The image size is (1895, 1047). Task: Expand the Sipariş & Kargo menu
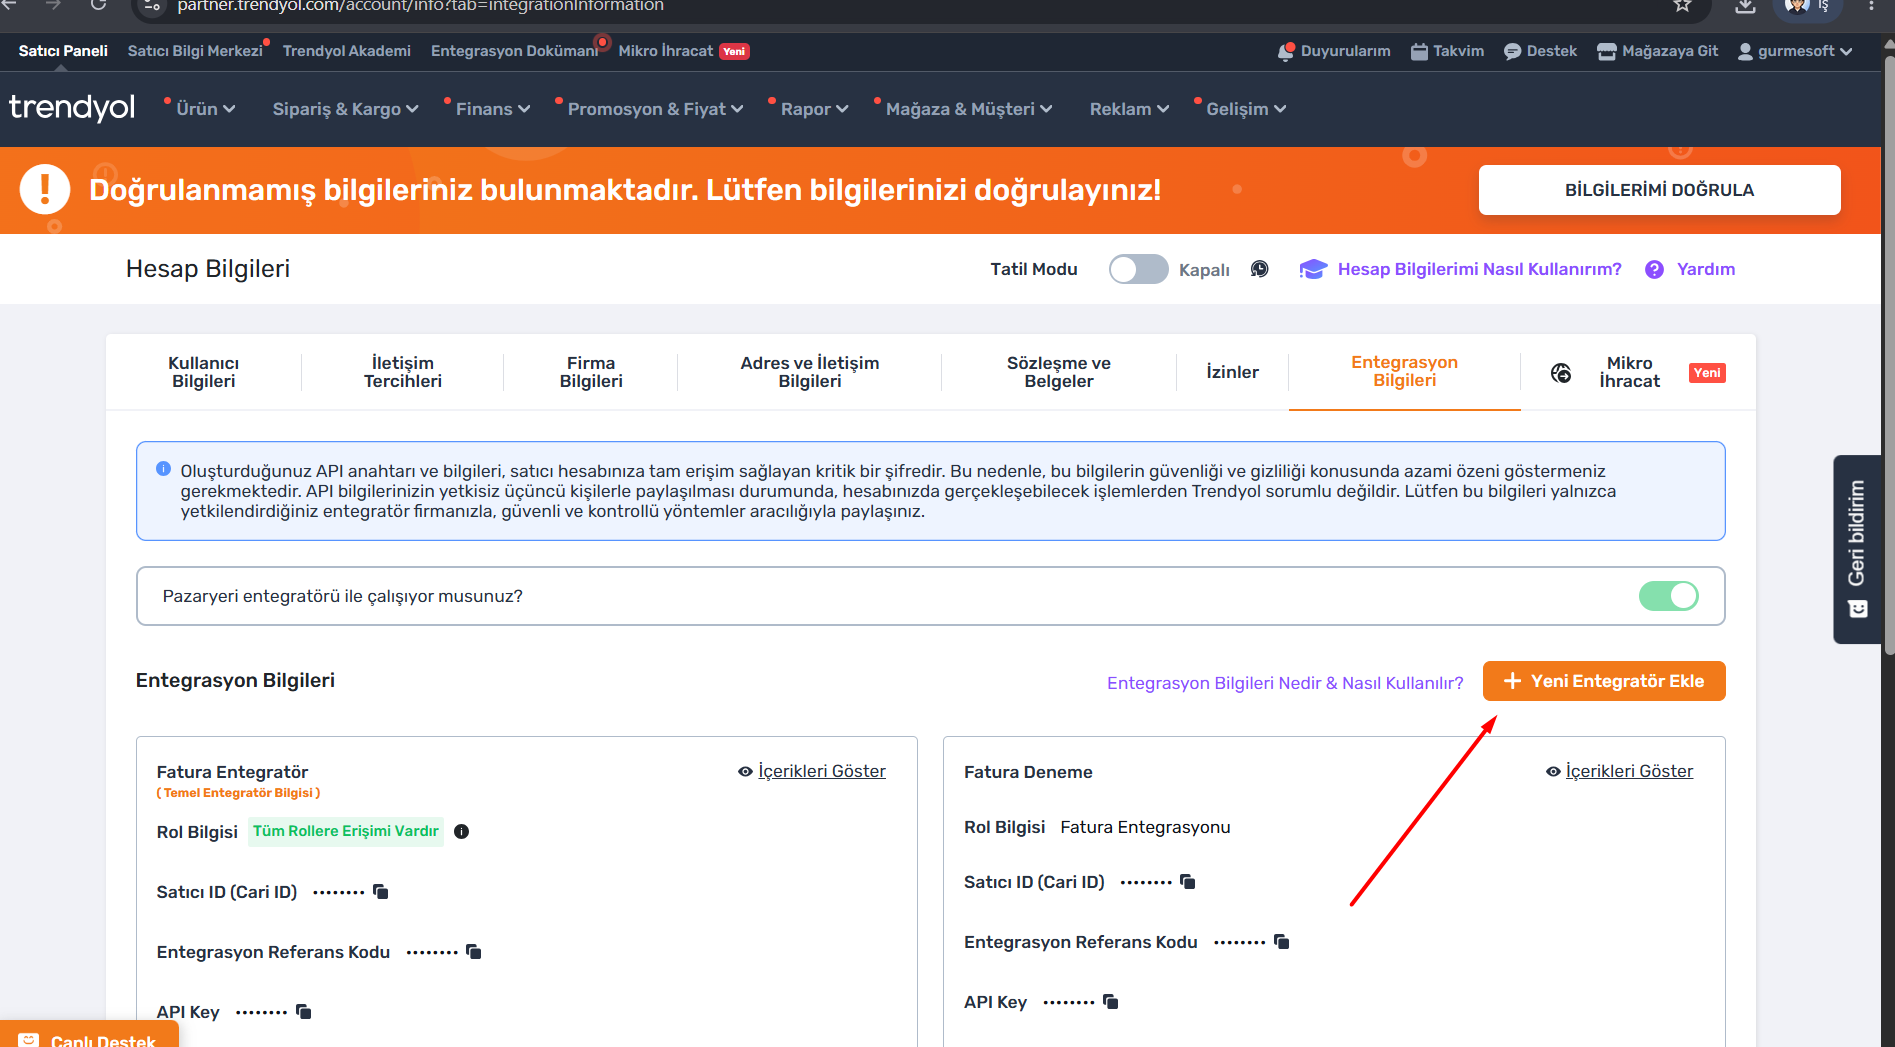pos(345,109)
